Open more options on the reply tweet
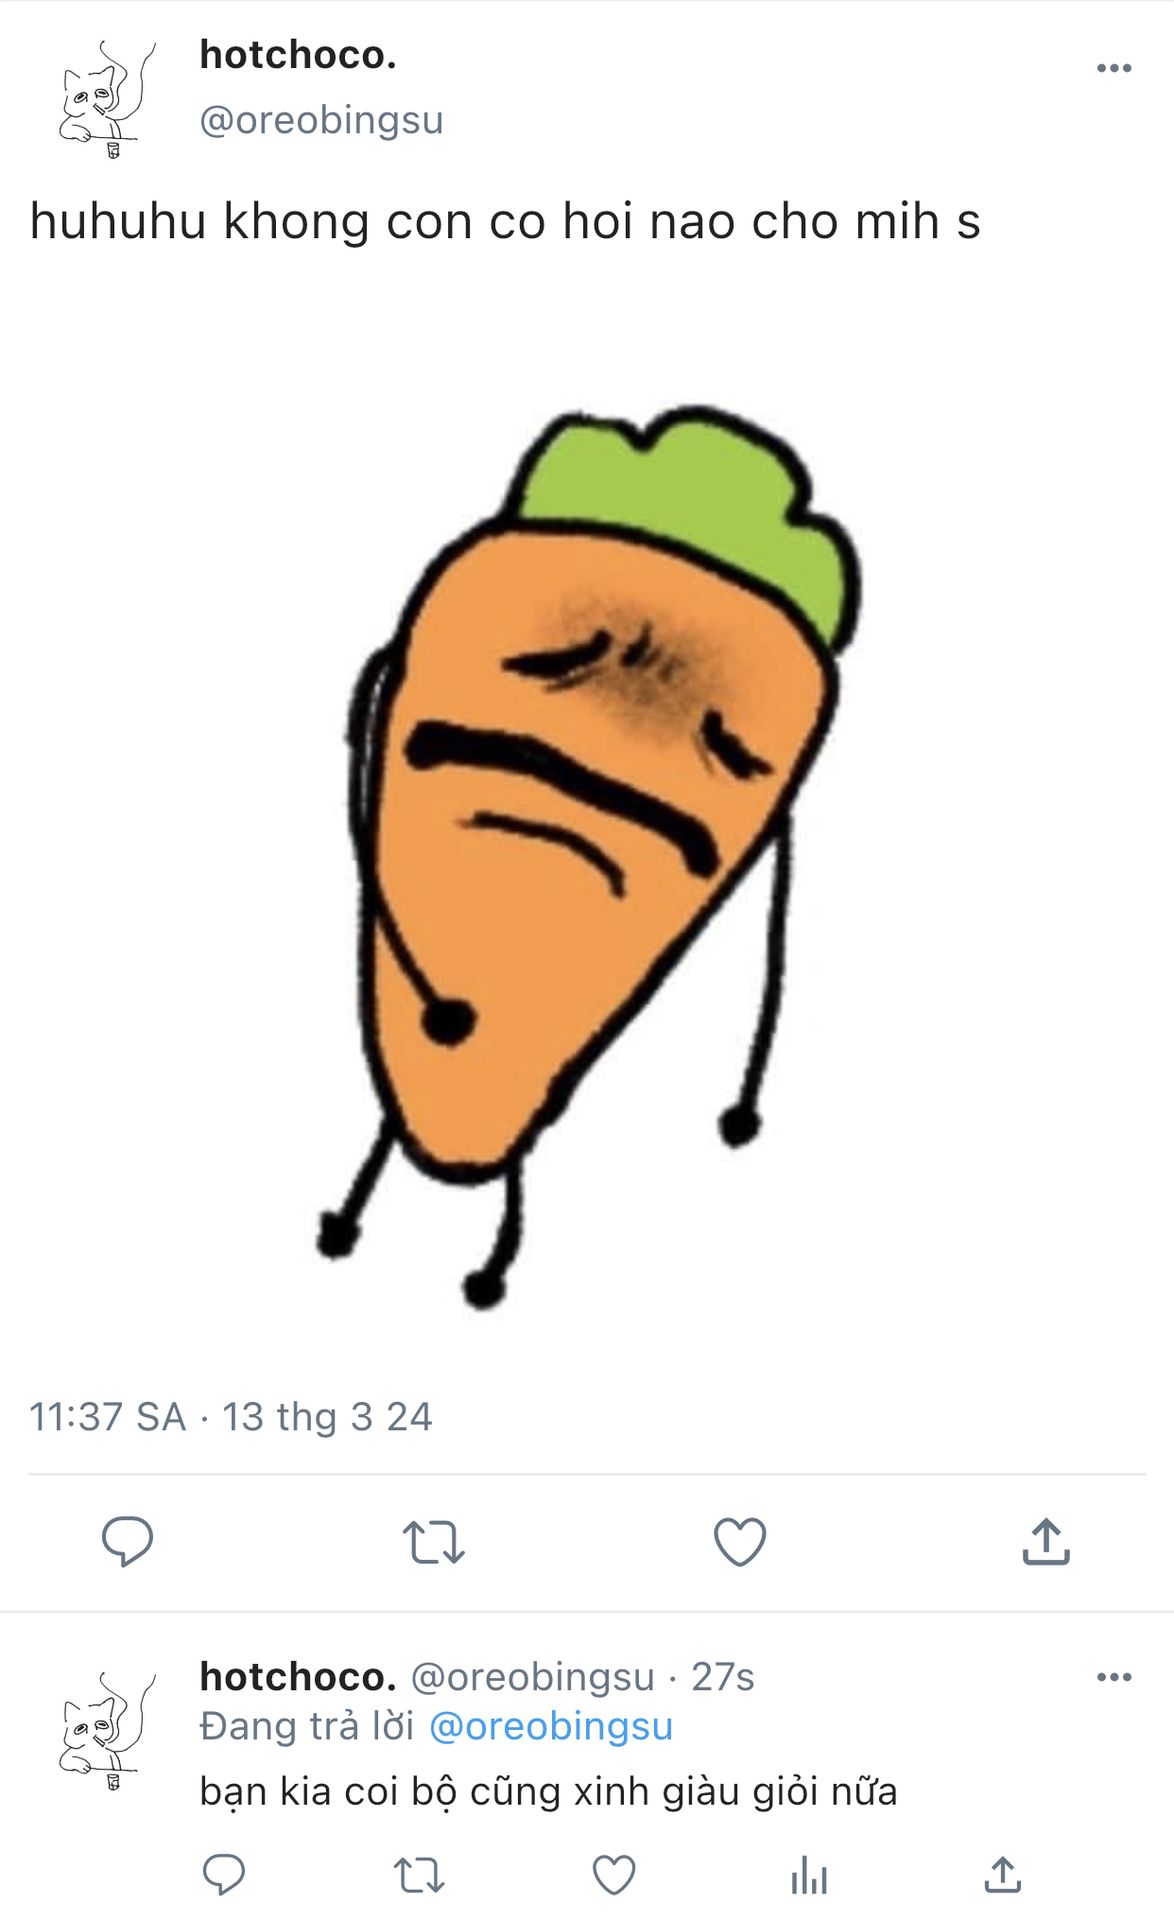This screenshot has height=1920, width=1174. [1114, 1677]
